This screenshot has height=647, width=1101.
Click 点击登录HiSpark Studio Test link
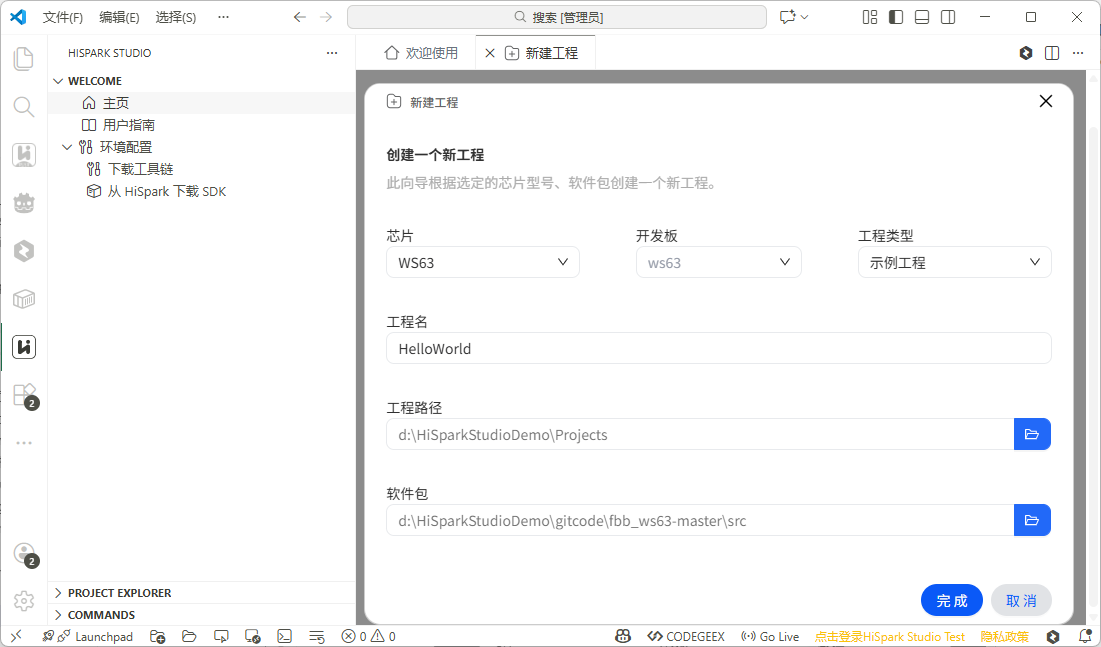(890, 636)
